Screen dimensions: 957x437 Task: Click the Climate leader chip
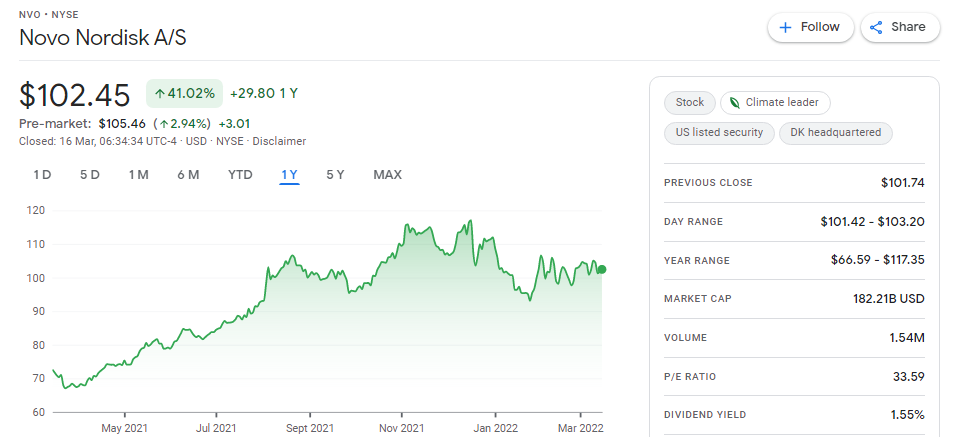tap(775, 103)
